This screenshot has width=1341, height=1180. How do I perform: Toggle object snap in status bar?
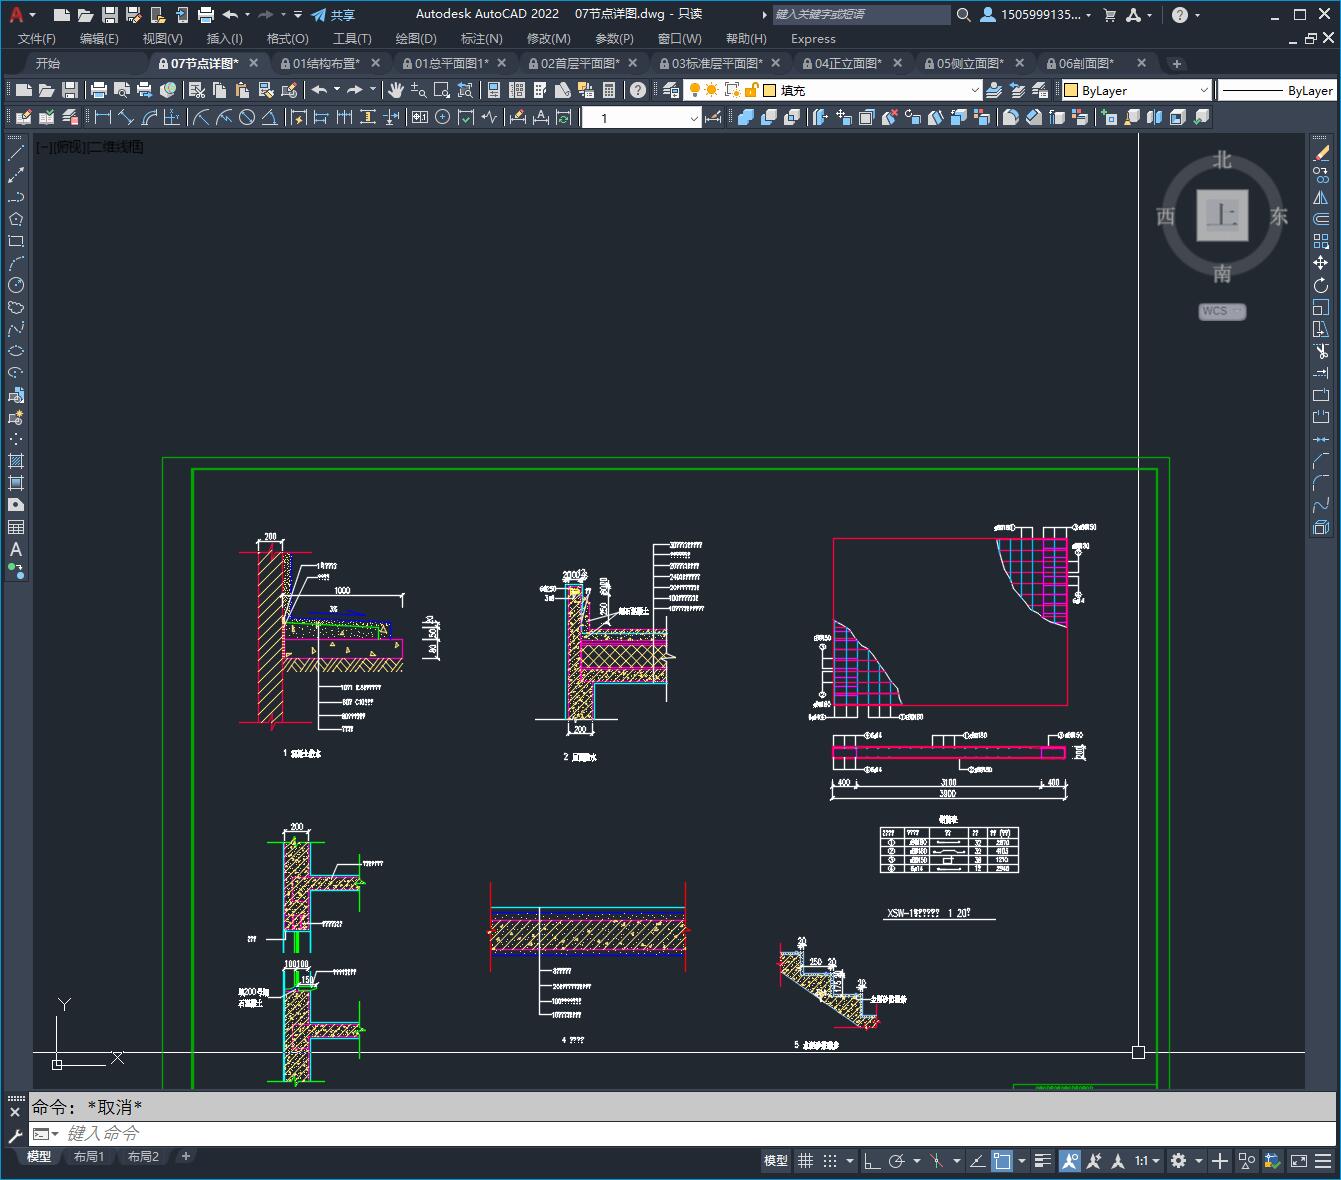pos(1002,1161)
